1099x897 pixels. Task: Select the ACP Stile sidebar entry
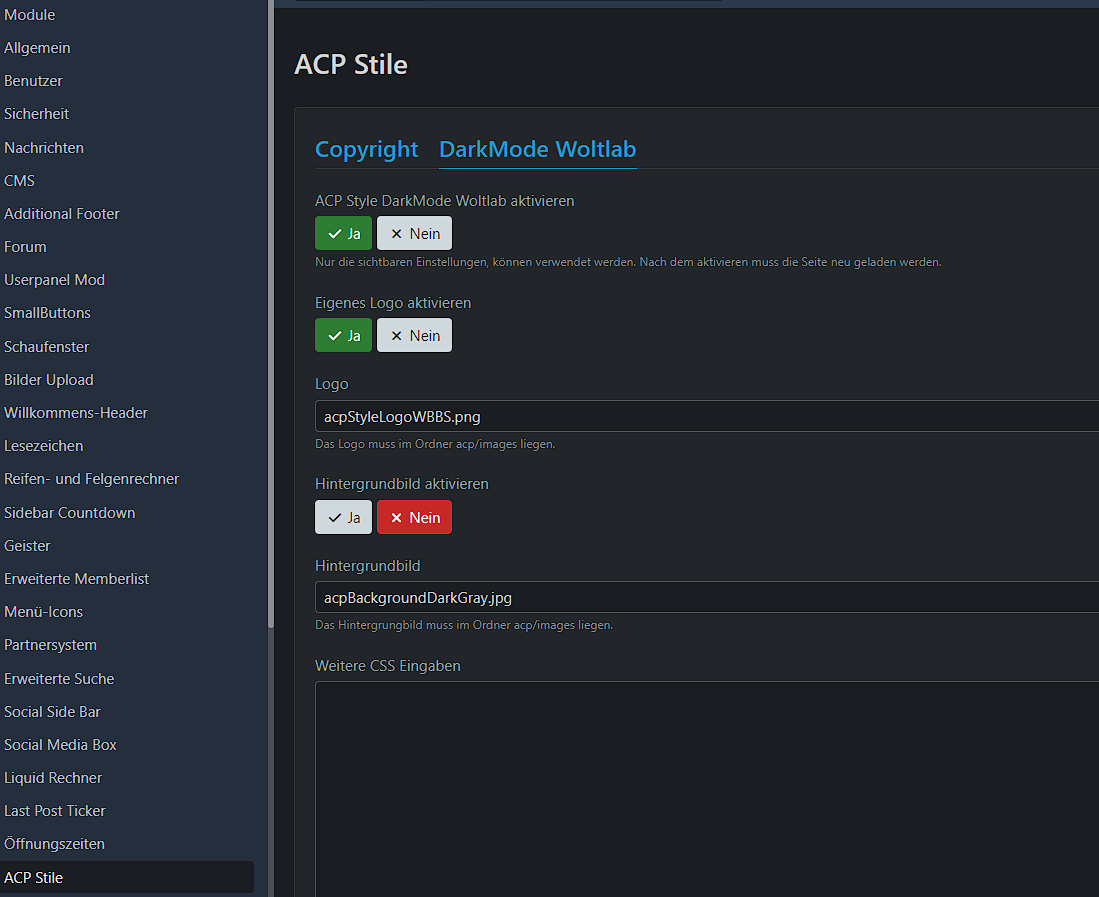click(34, 878)
